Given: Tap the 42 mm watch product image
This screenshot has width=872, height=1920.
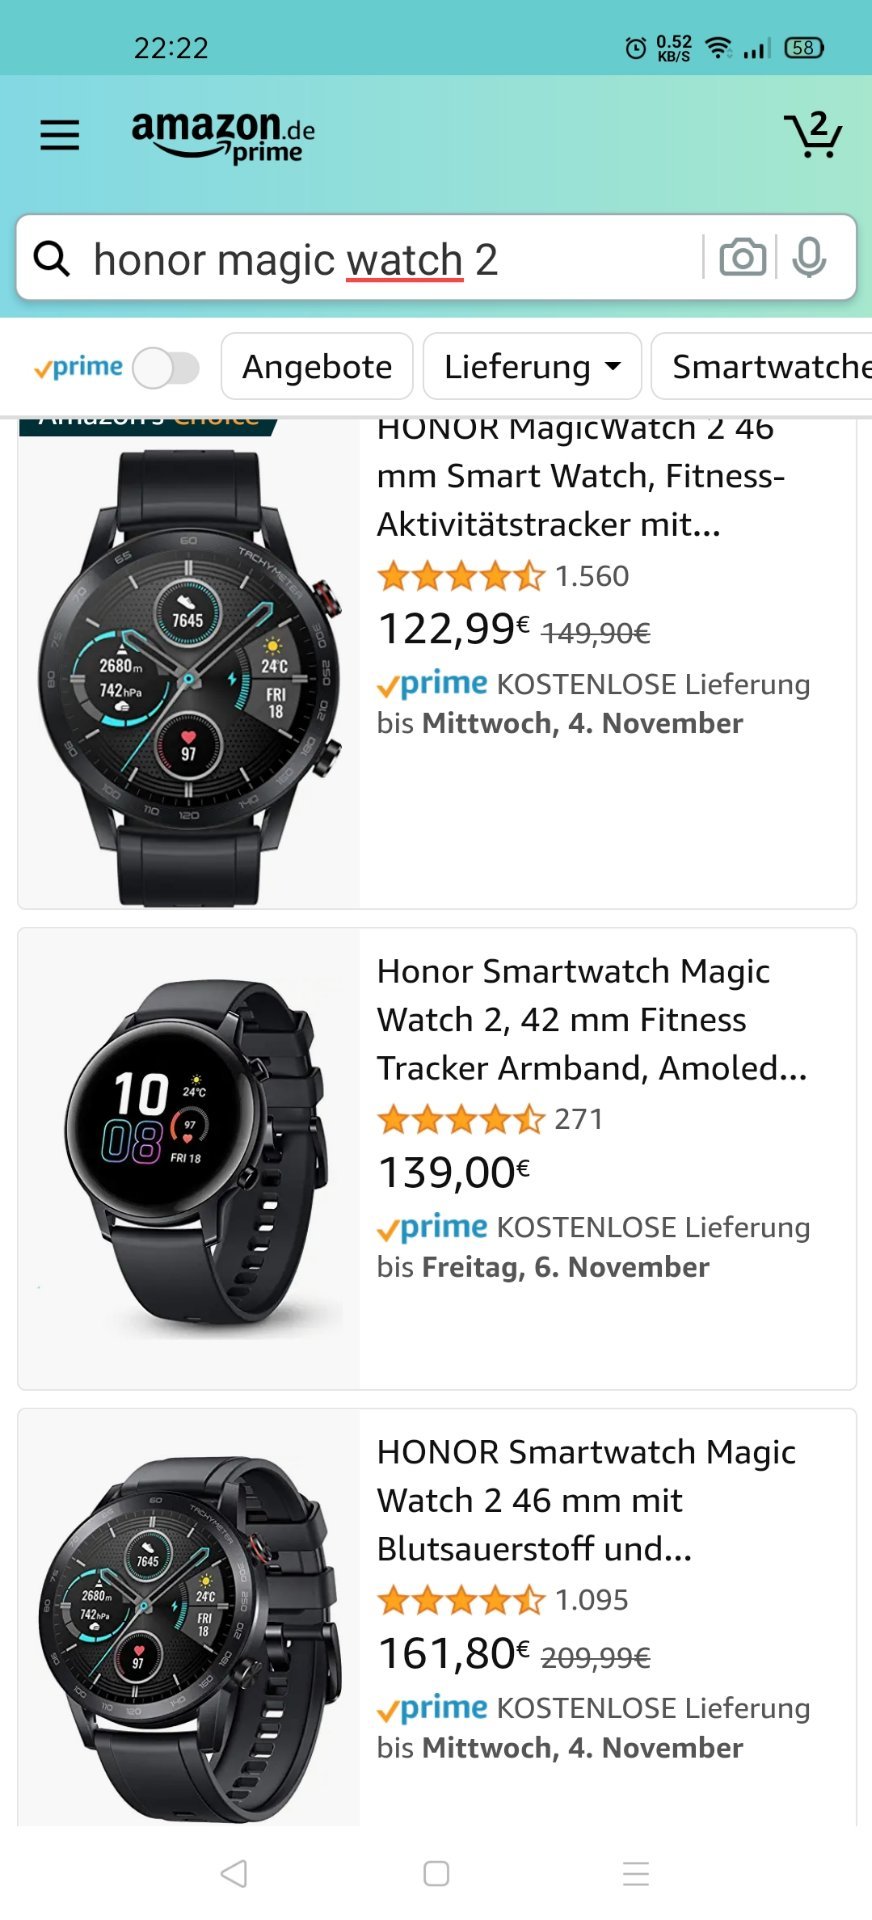Looking at the screenshot, I should tap(189, 1158).
